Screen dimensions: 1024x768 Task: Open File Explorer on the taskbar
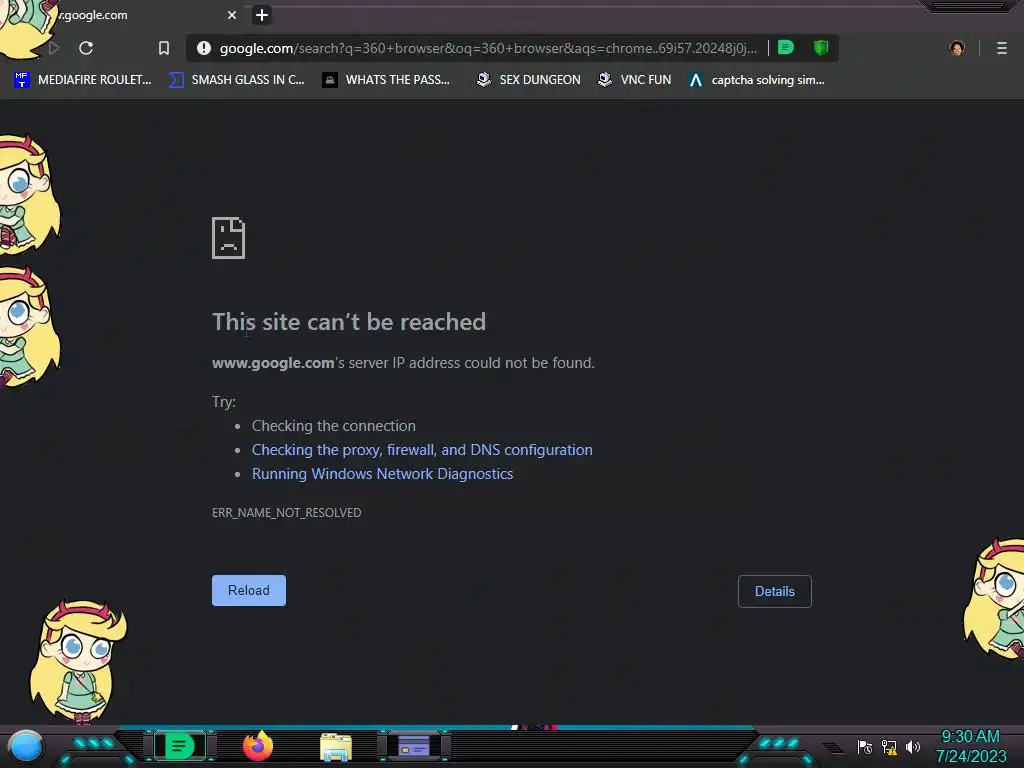(x=336, y=746)
